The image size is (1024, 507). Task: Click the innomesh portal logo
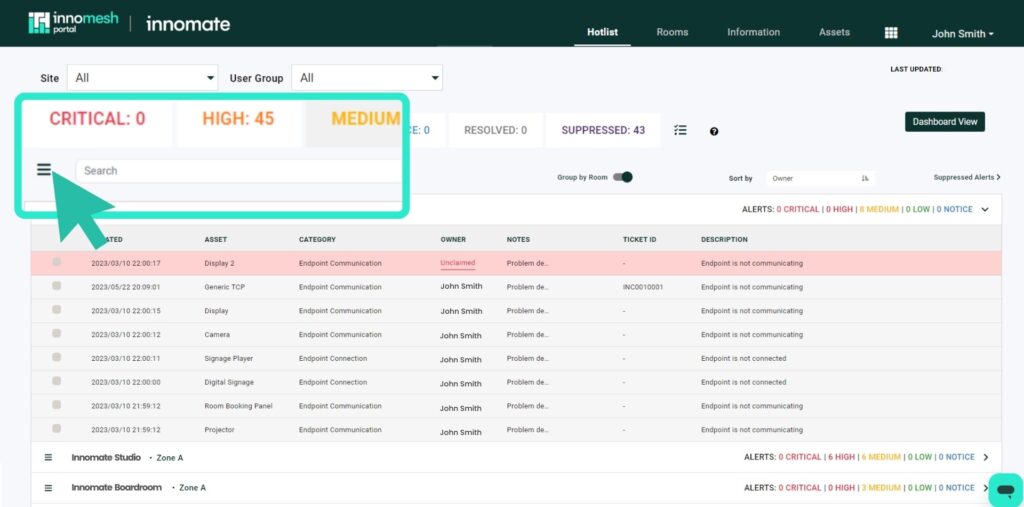[x=73, y=23]
